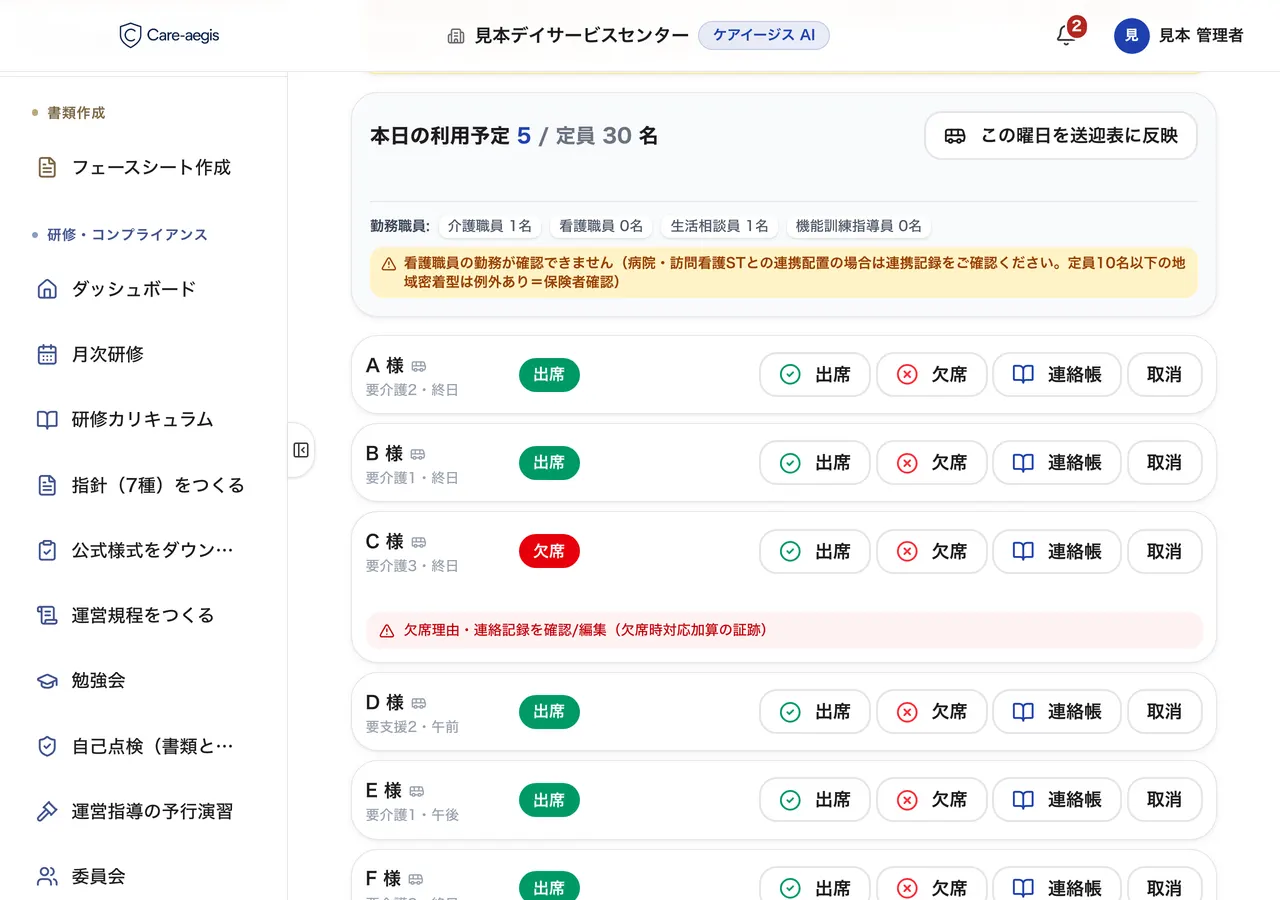Open 運営規程をつくる in the sidebar
1280x900 pixels.
click(144, 615)
